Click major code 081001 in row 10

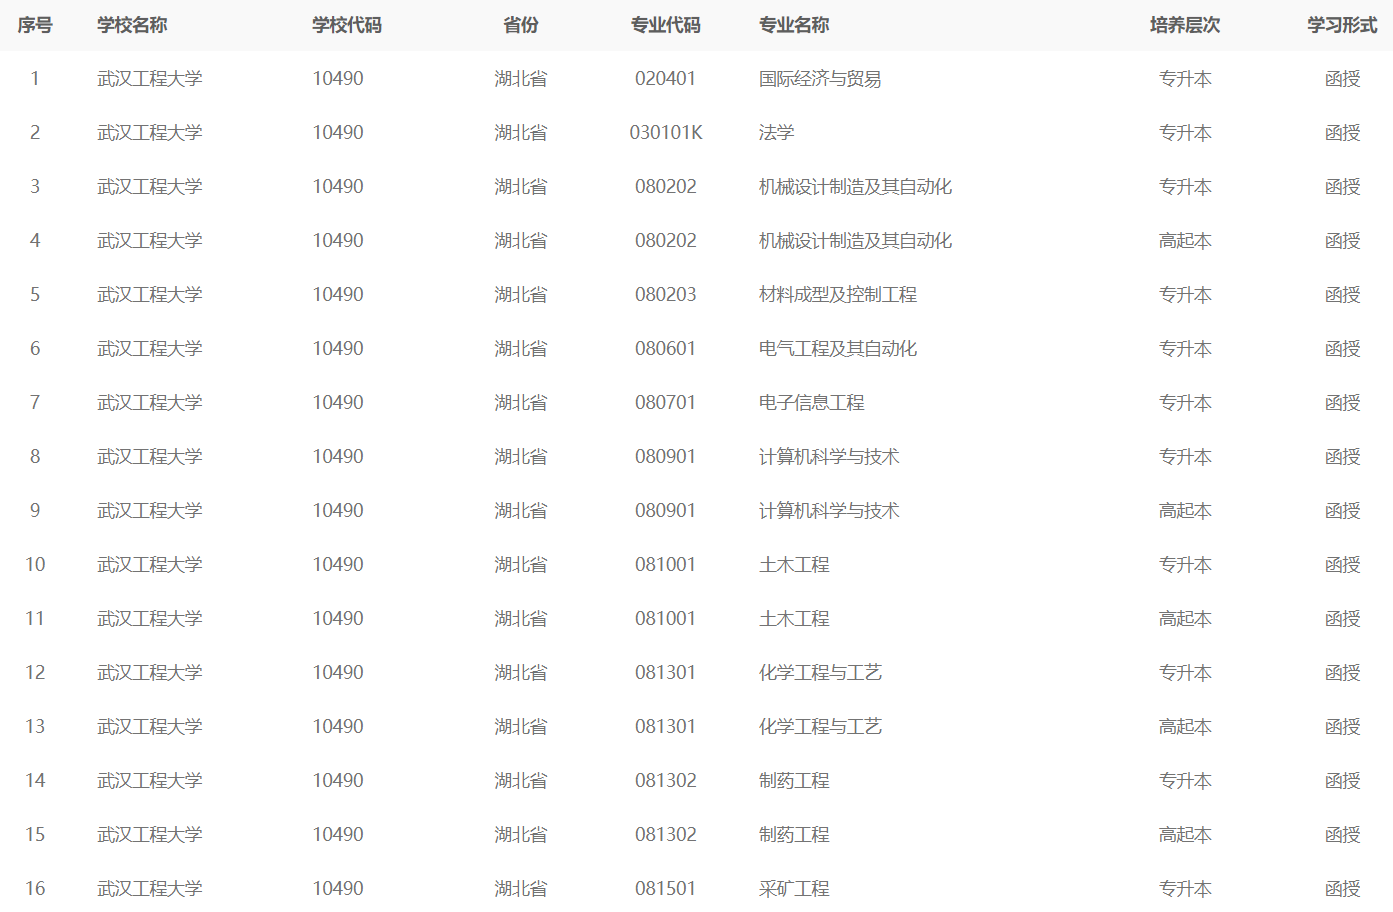pos(666,565)
